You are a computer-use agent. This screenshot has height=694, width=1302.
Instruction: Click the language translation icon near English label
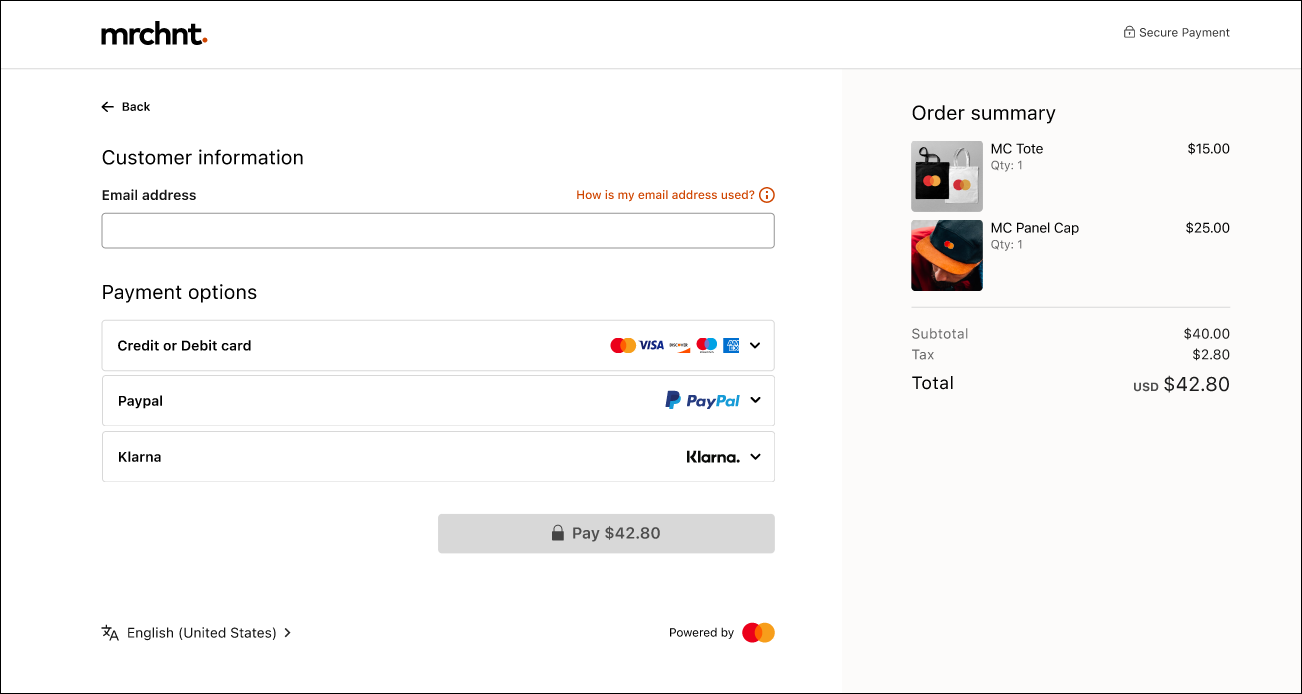point(109,632)
